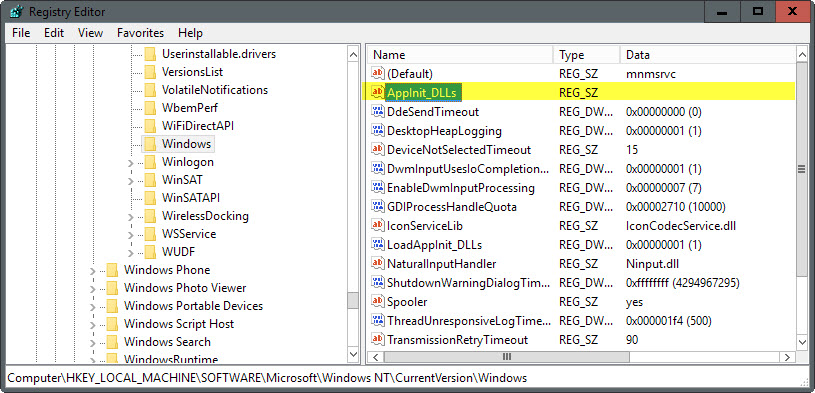Click the values pane vertical scrollbar thumb
Viewport: 815px width, 393px height.
[x=803, y=169]
